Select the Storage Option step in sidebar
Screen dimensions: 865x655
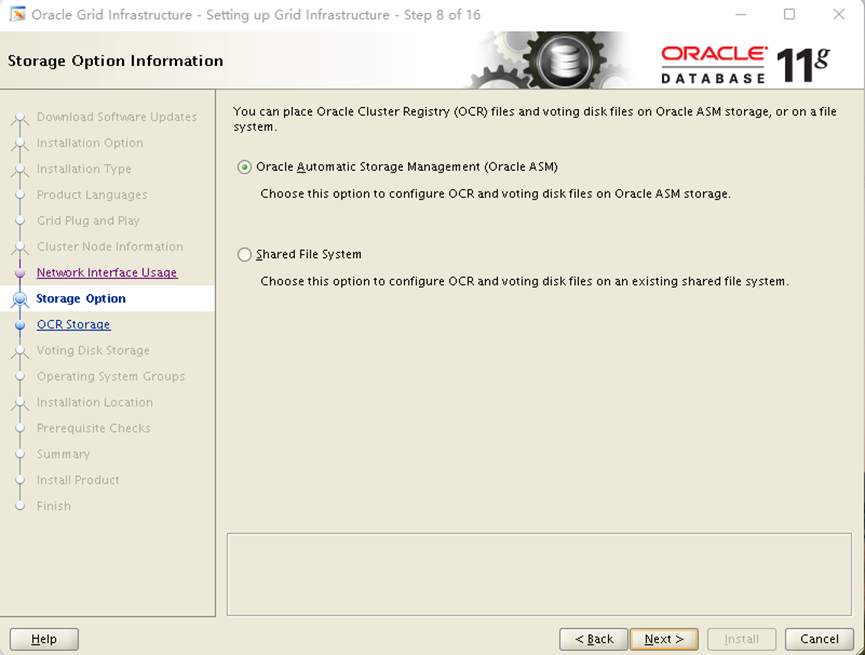click(81, 299)
